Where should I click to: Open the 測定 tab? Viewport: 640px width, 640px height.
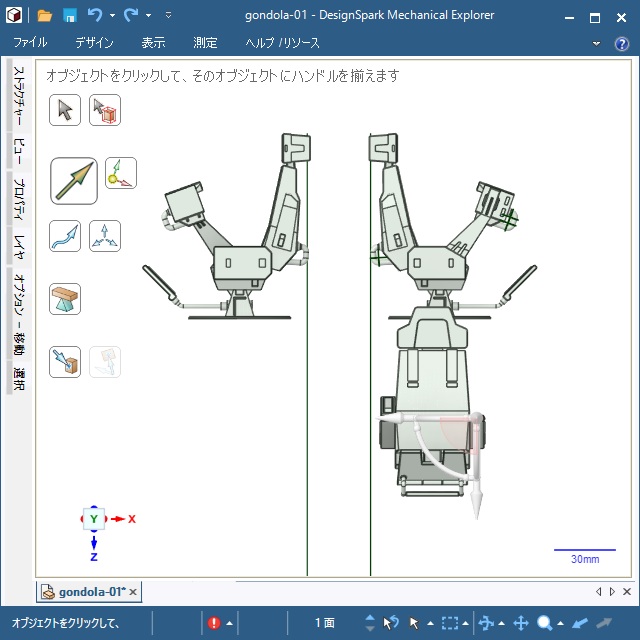click(205, 42)
